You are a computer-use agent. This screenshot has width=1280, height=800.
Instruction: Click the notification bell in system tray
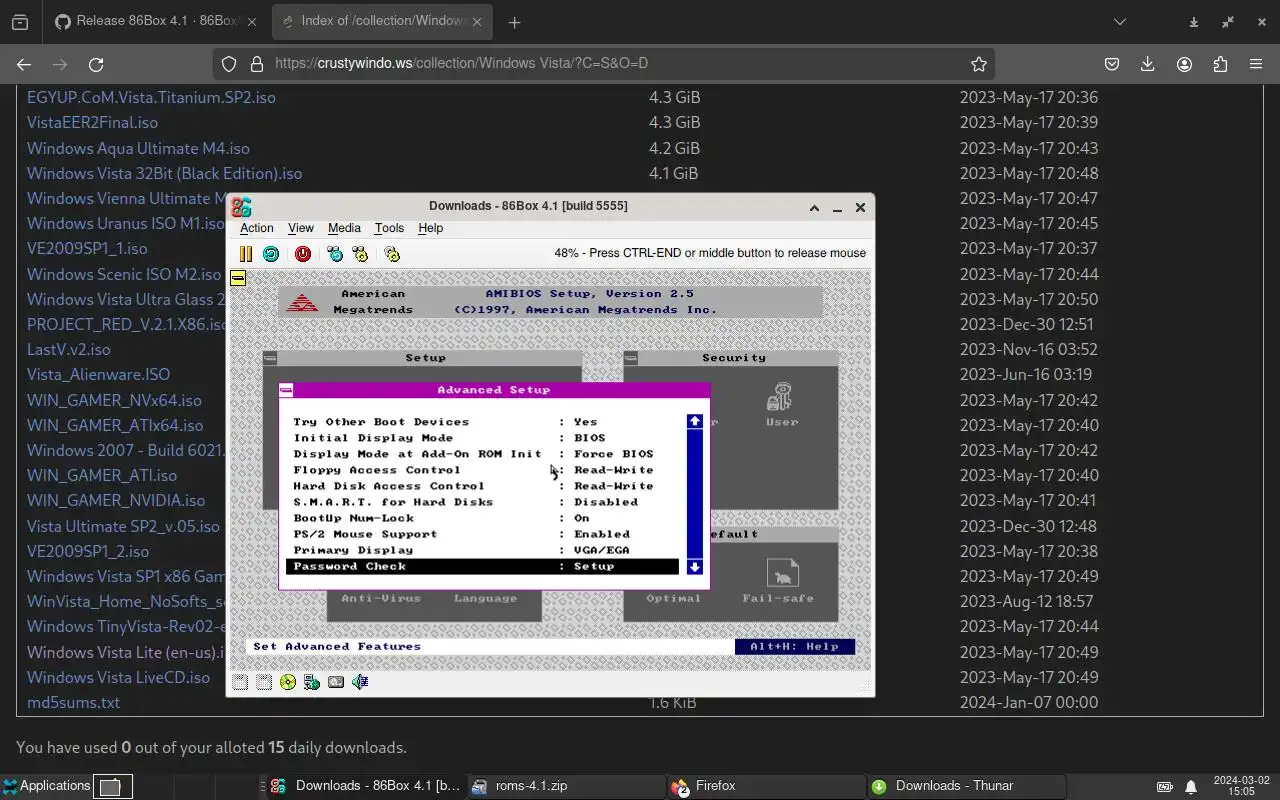pyautogui.click(x=1191, y=787)
